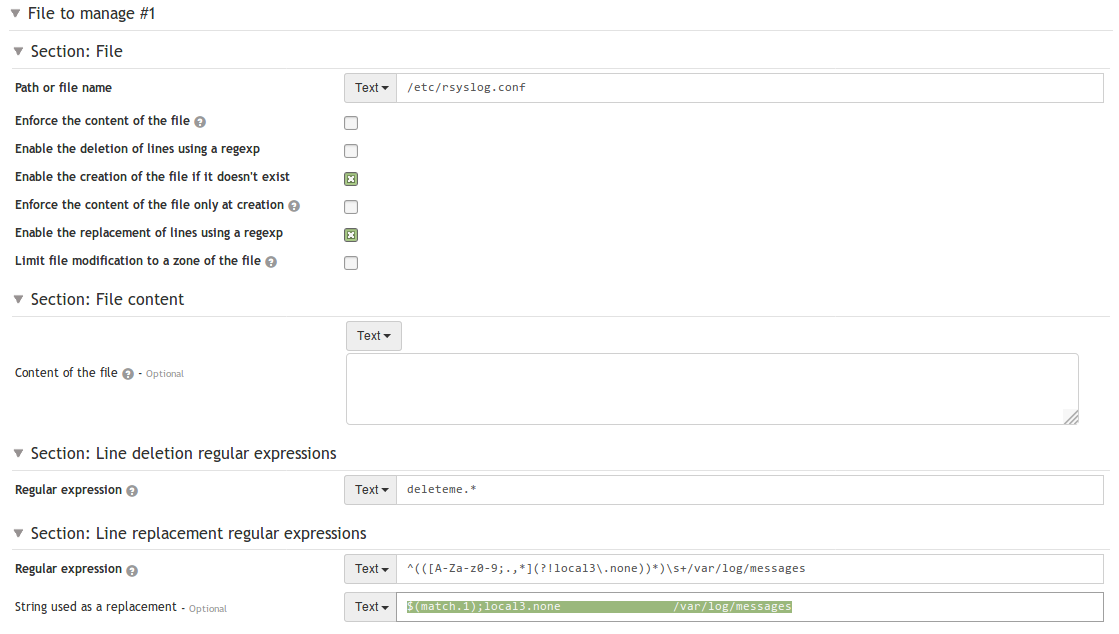The width and height of the screenshot is (1119, 634).
Task: Tick the Limit file modification to a zone checkbox
Action: [351, 263]
